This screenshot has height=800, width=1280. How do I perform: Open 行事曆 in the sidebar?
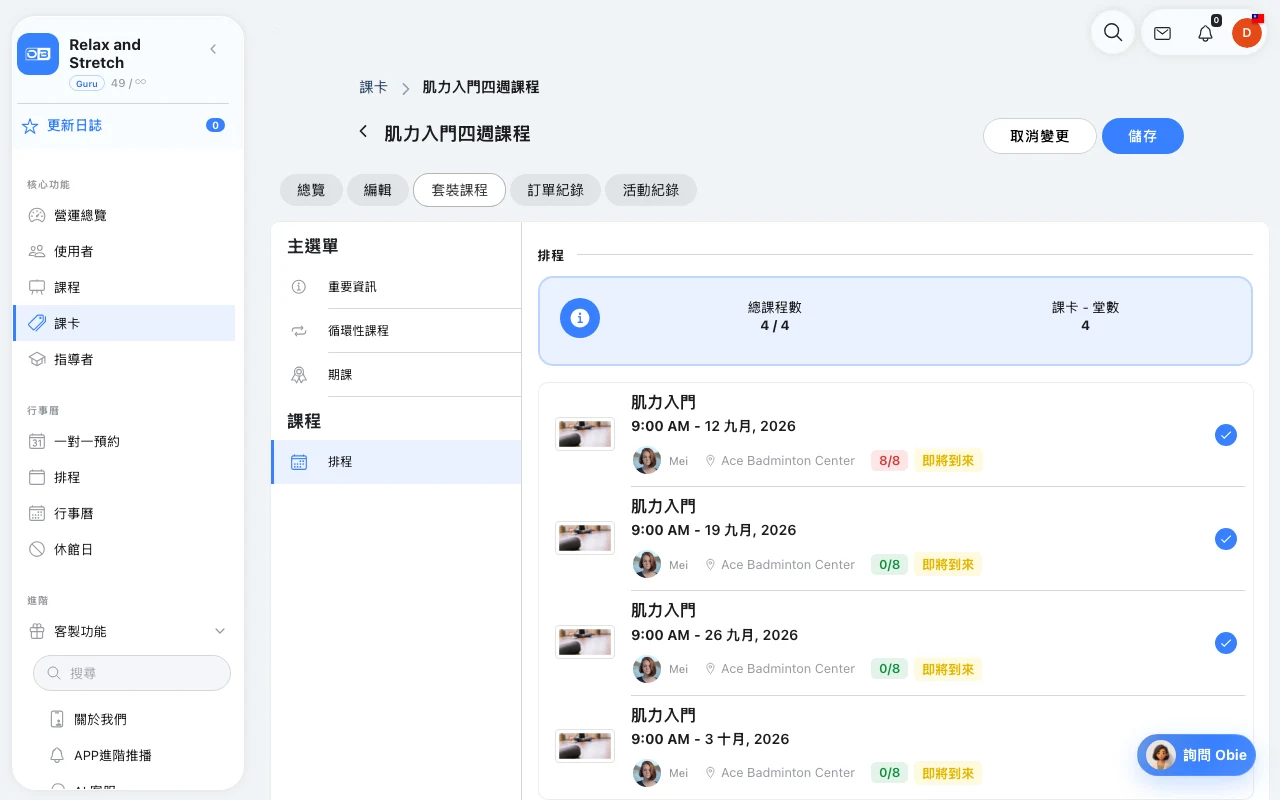point(124,513)
